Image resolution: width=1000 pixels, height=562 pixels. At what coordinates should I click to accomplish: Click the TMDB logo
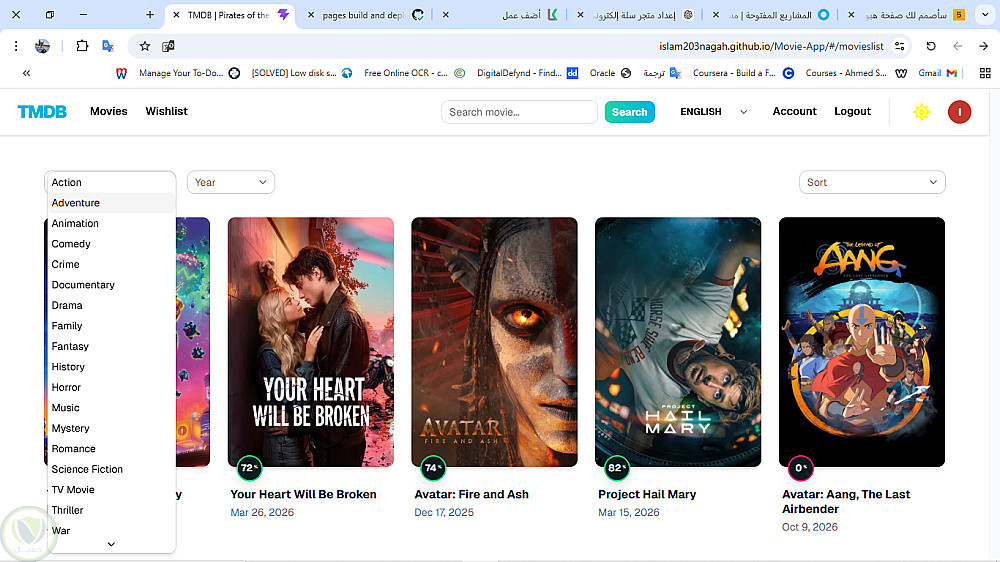pyautogui.click(x=42, y=112)
